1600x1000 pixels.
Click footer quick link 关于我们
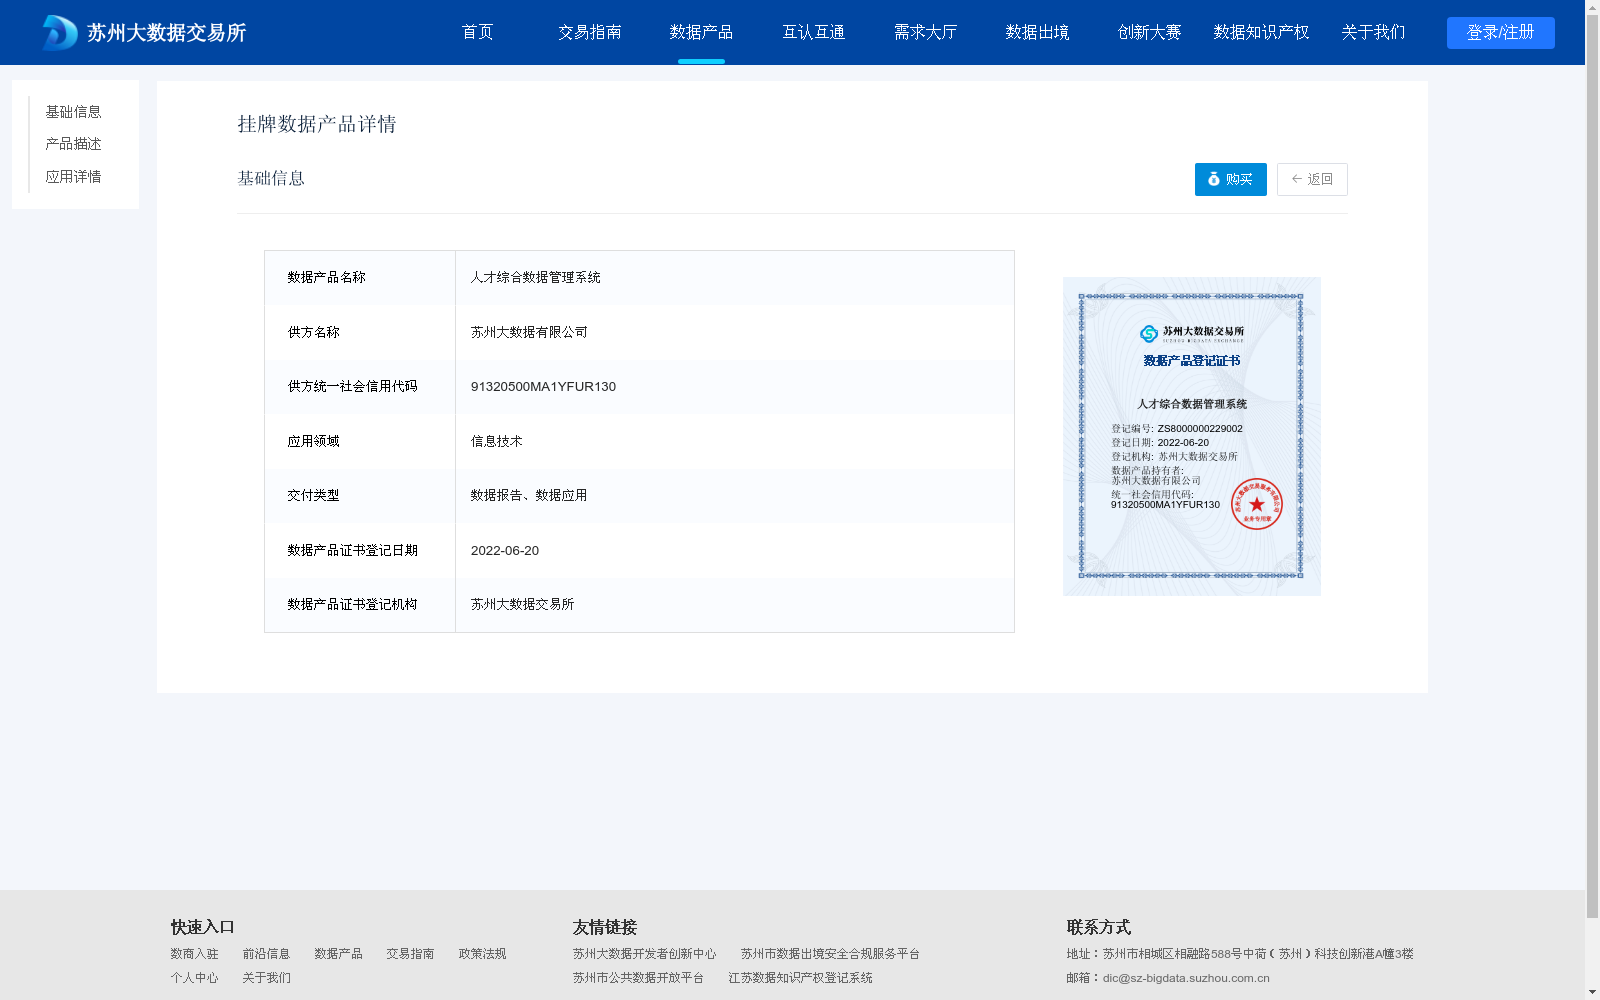266,978
